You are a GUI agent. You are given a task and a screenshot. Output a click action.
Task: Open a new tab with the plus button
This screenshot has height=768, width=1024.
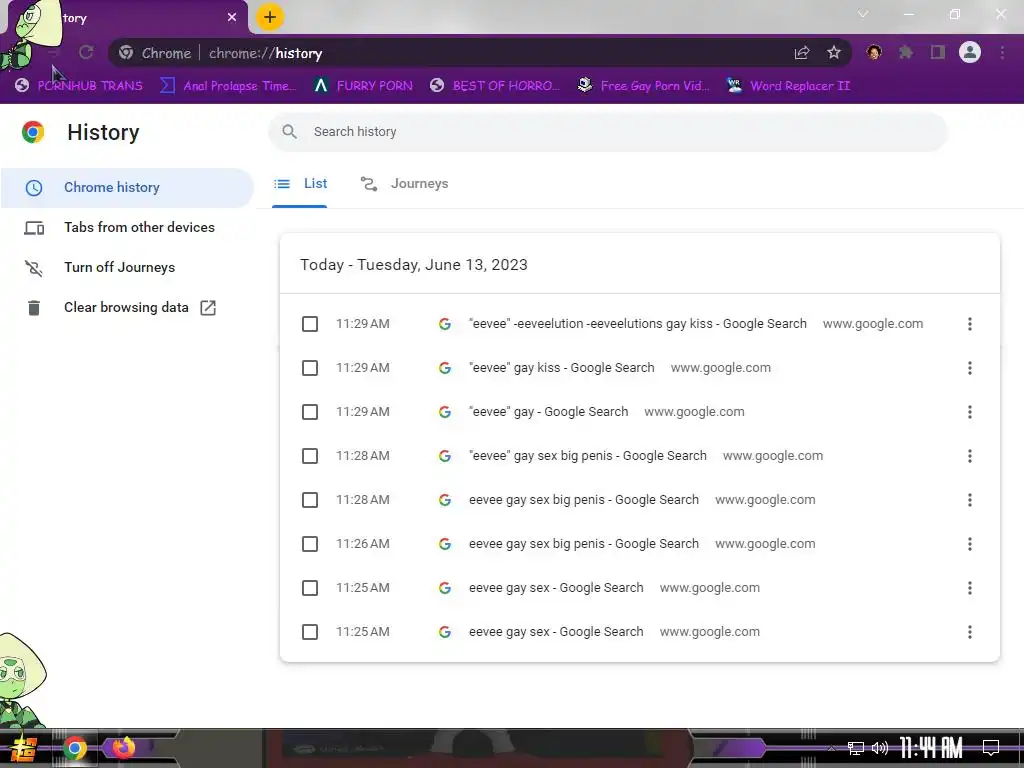270,17
